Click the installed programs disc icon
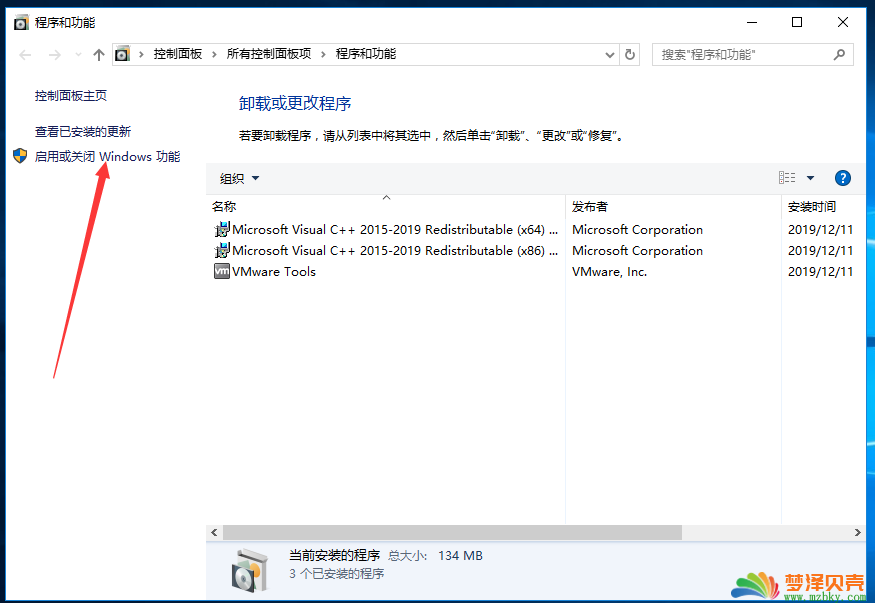This screenshot has height=603, width=875. tap(249, 571)
